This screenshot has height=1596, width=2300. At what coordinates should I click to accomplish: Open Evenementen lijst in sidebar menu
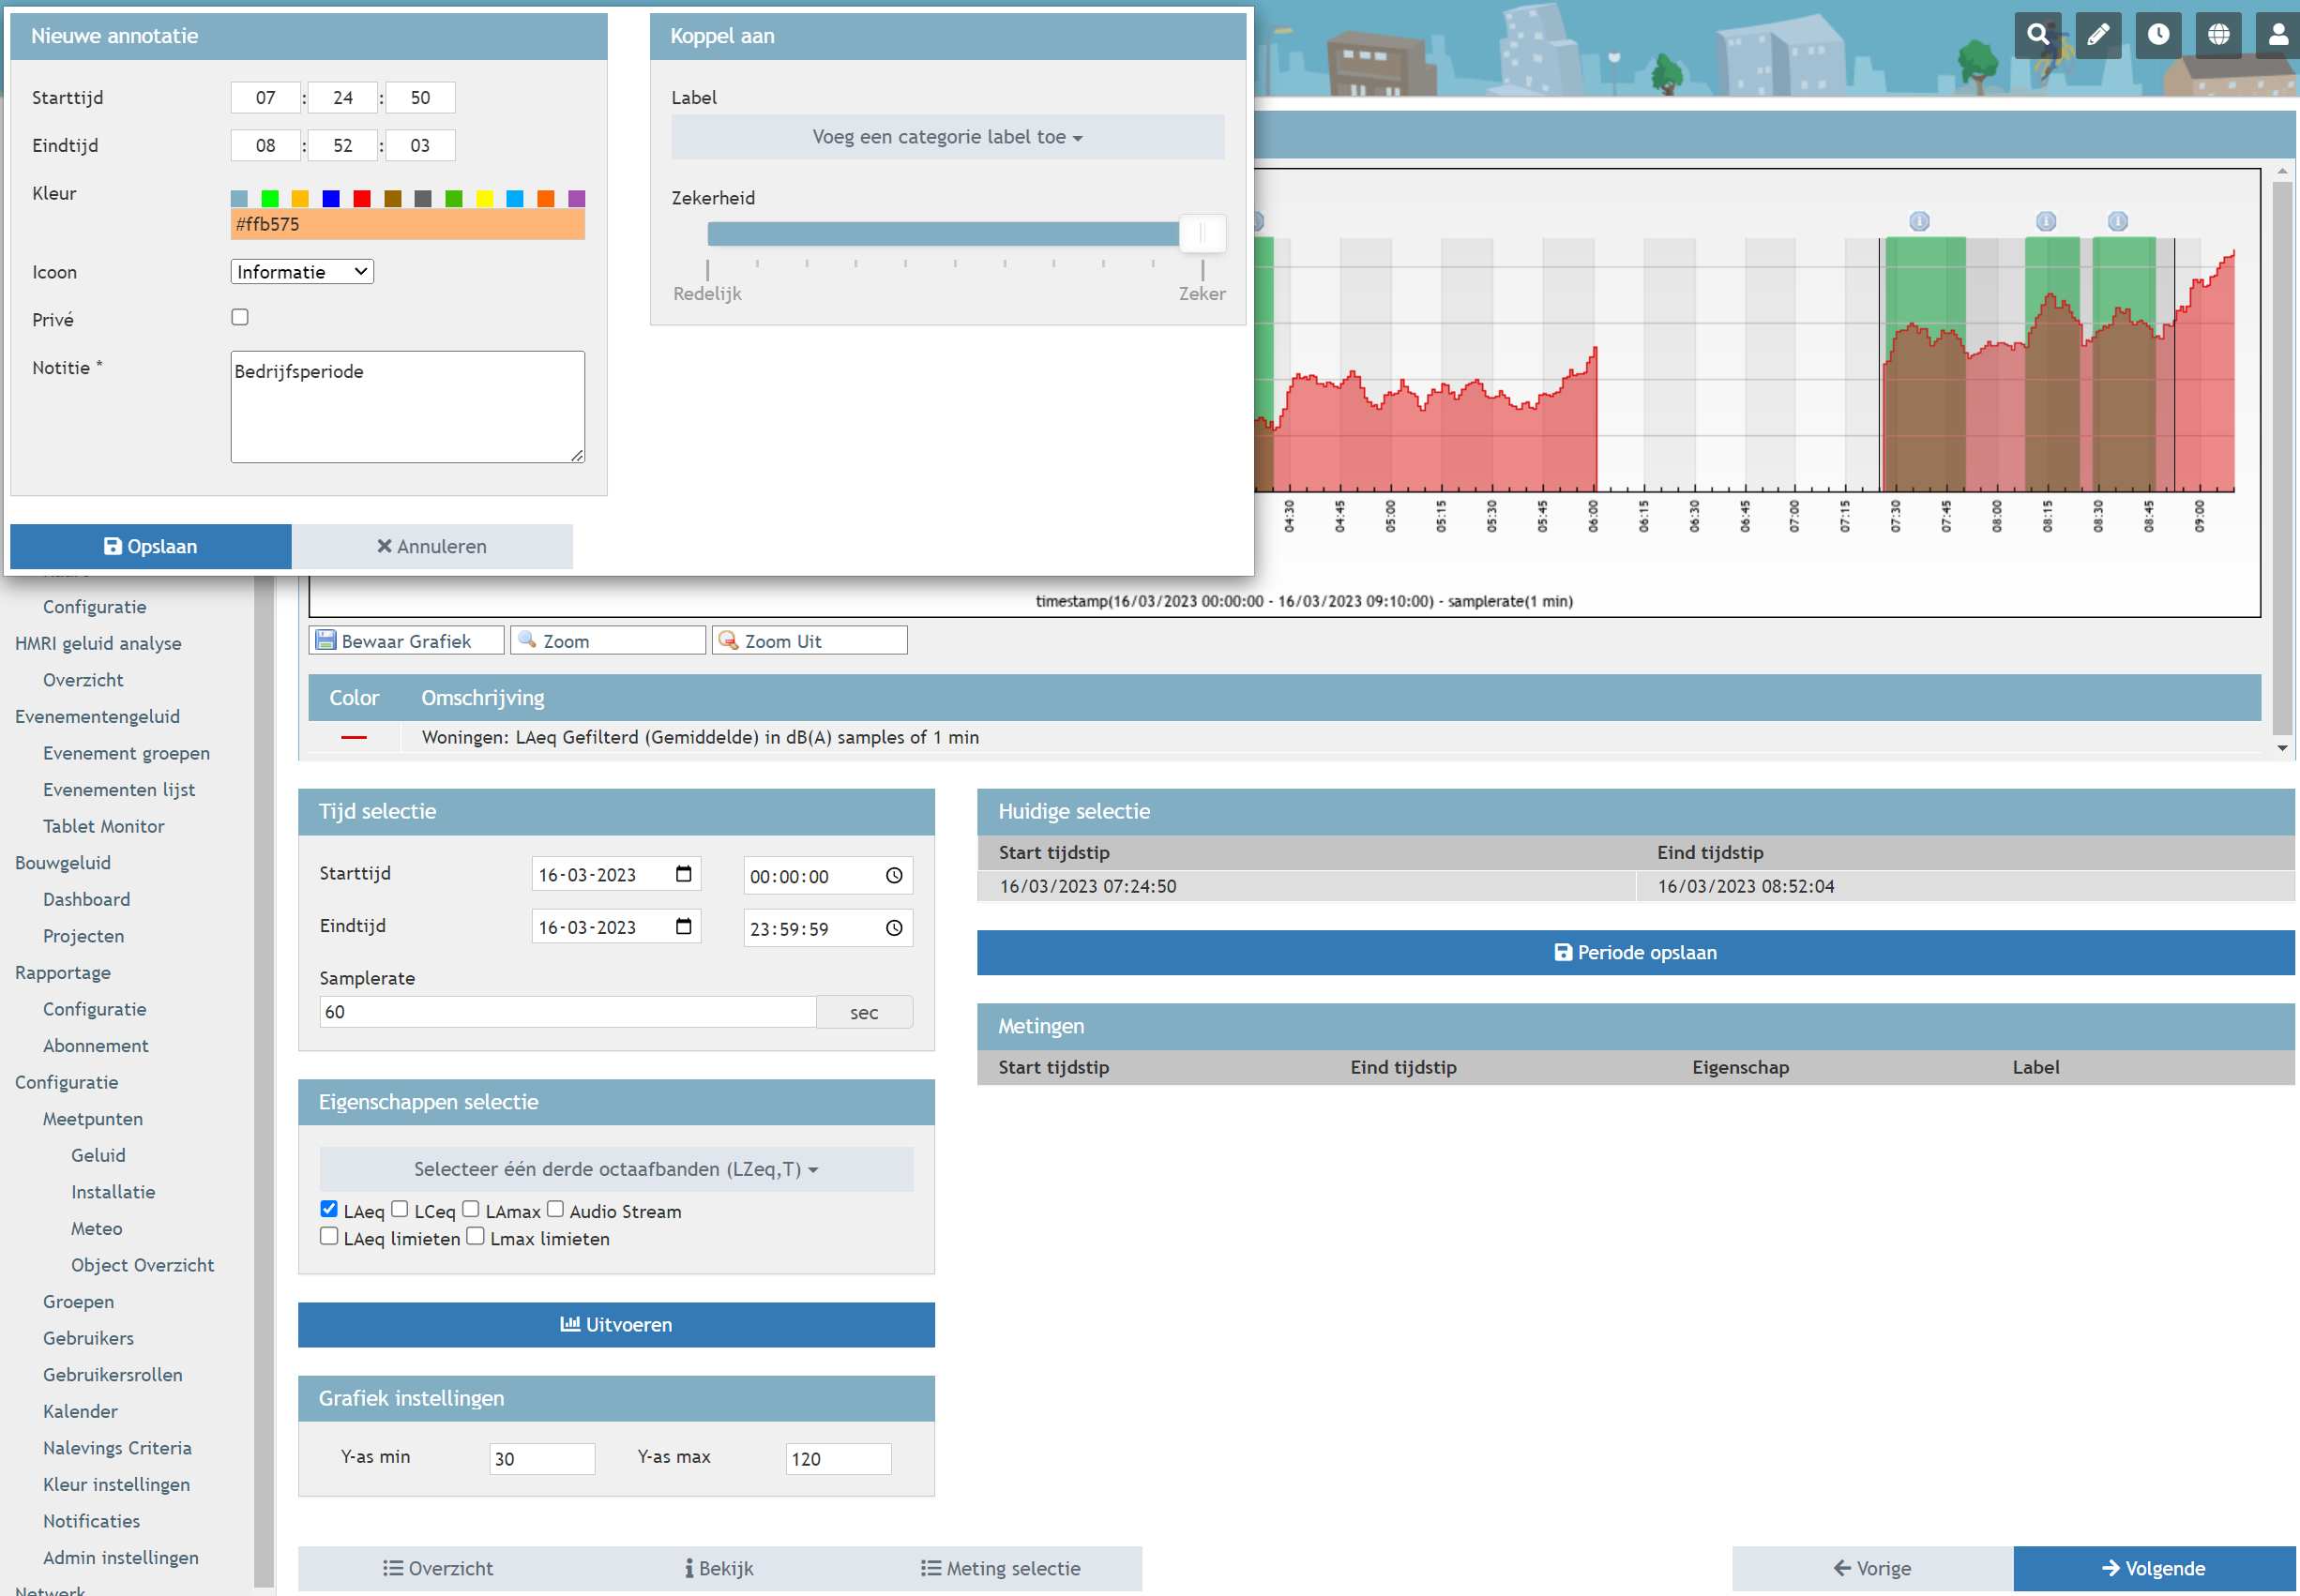point(119,790)
